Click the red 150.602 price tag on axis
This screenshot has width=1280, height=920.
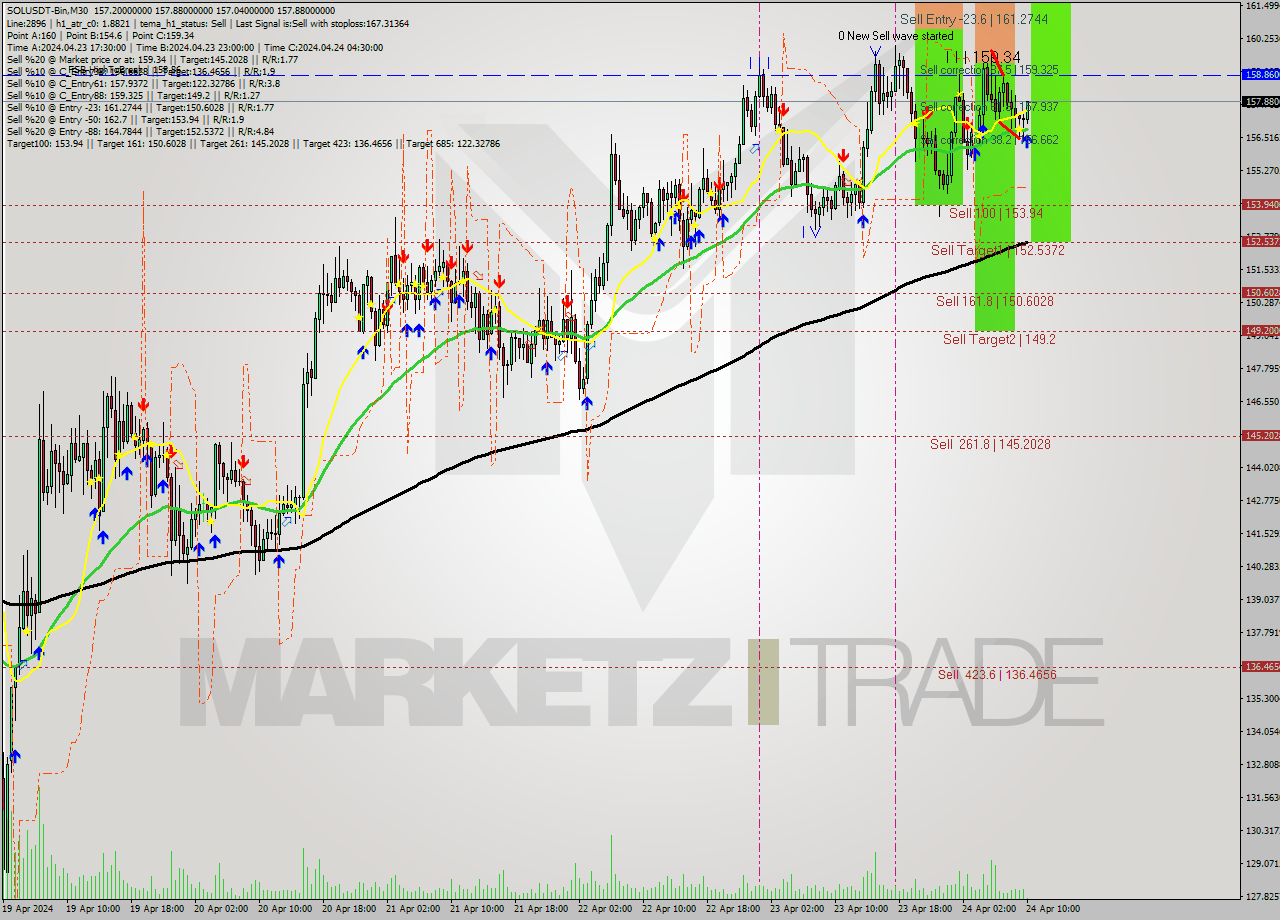coord(1260,293)
